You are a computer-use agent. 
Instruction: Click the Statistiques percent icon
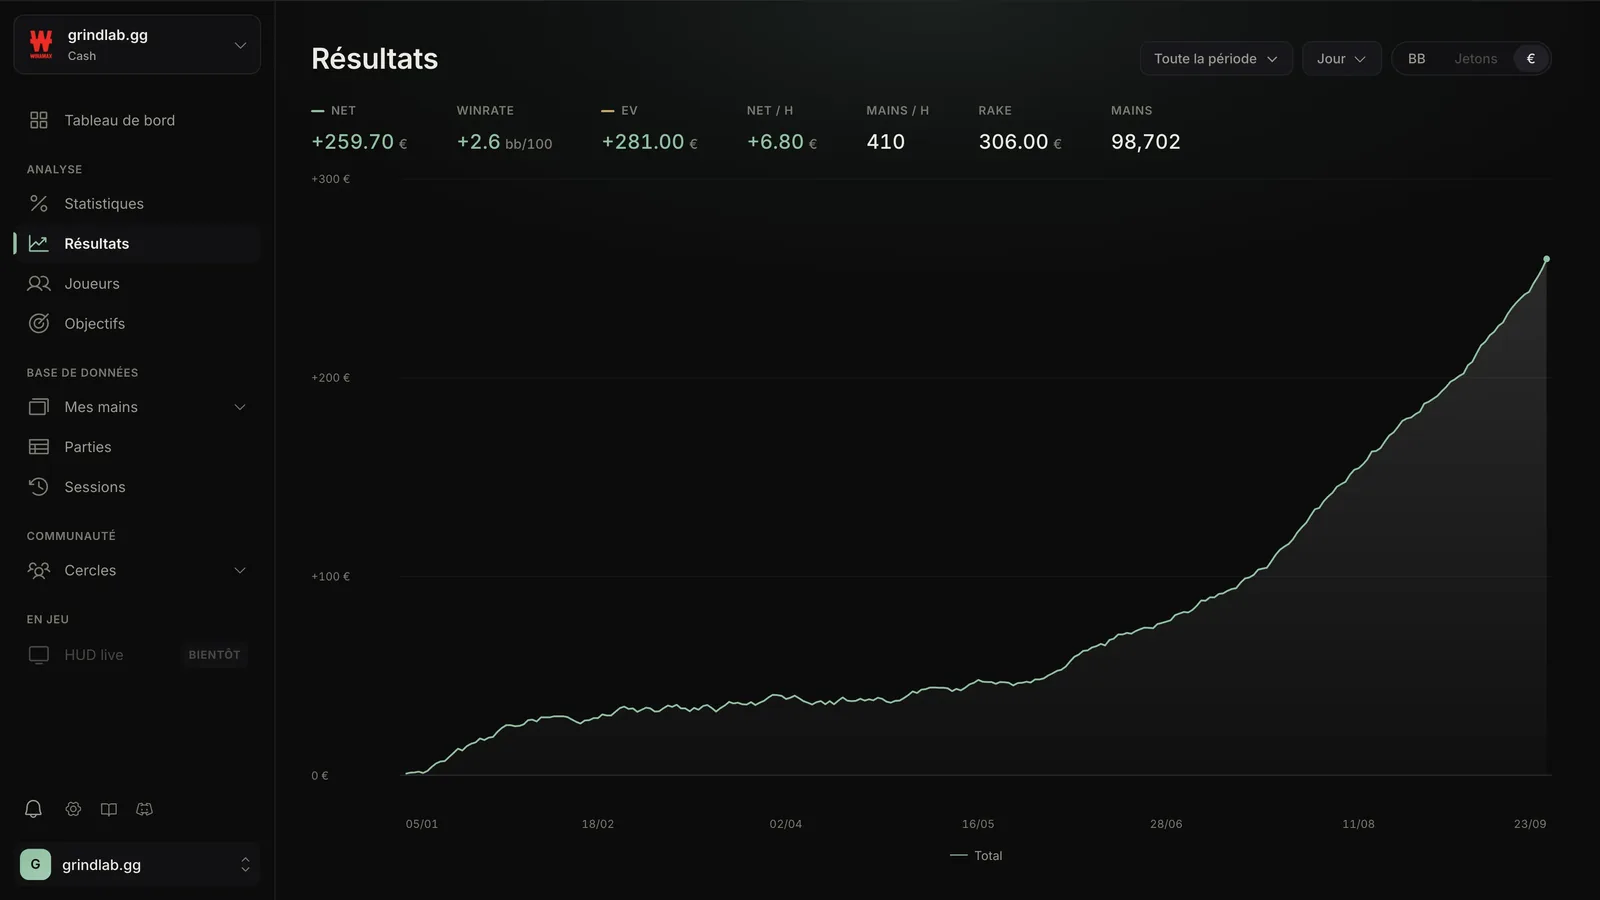pos(39,203)
